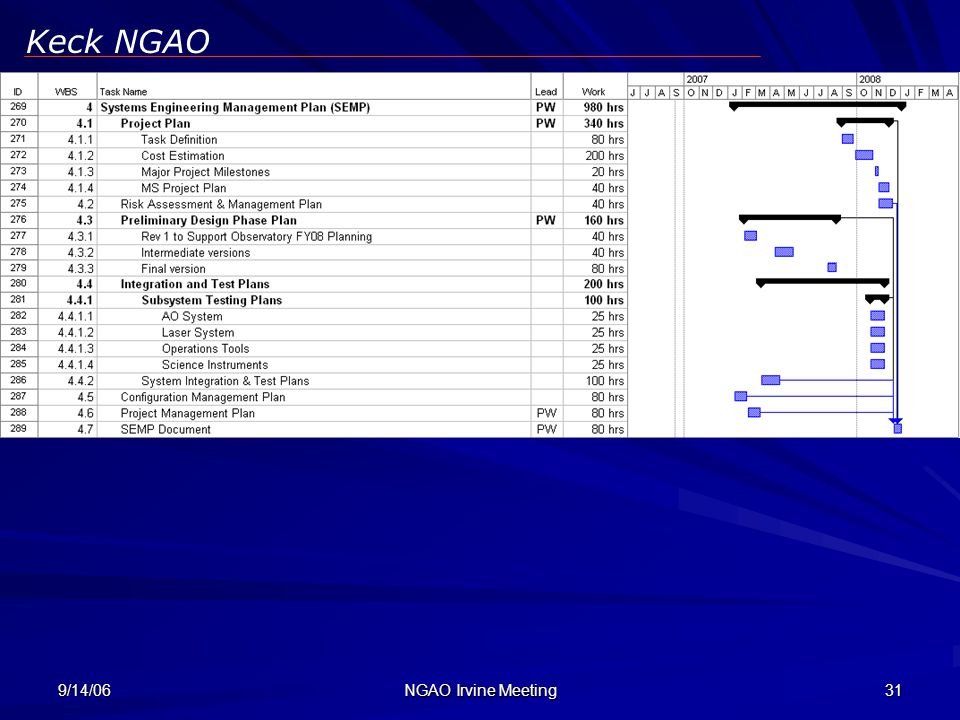Select Intermediate versions task
The image size is (960, 720).
[195, 252]
